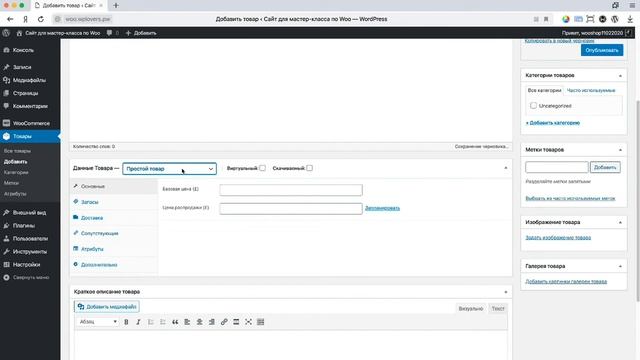The image size is (640, 360).
Task: Open the browser downloads icon
Action: pos(630,19)
